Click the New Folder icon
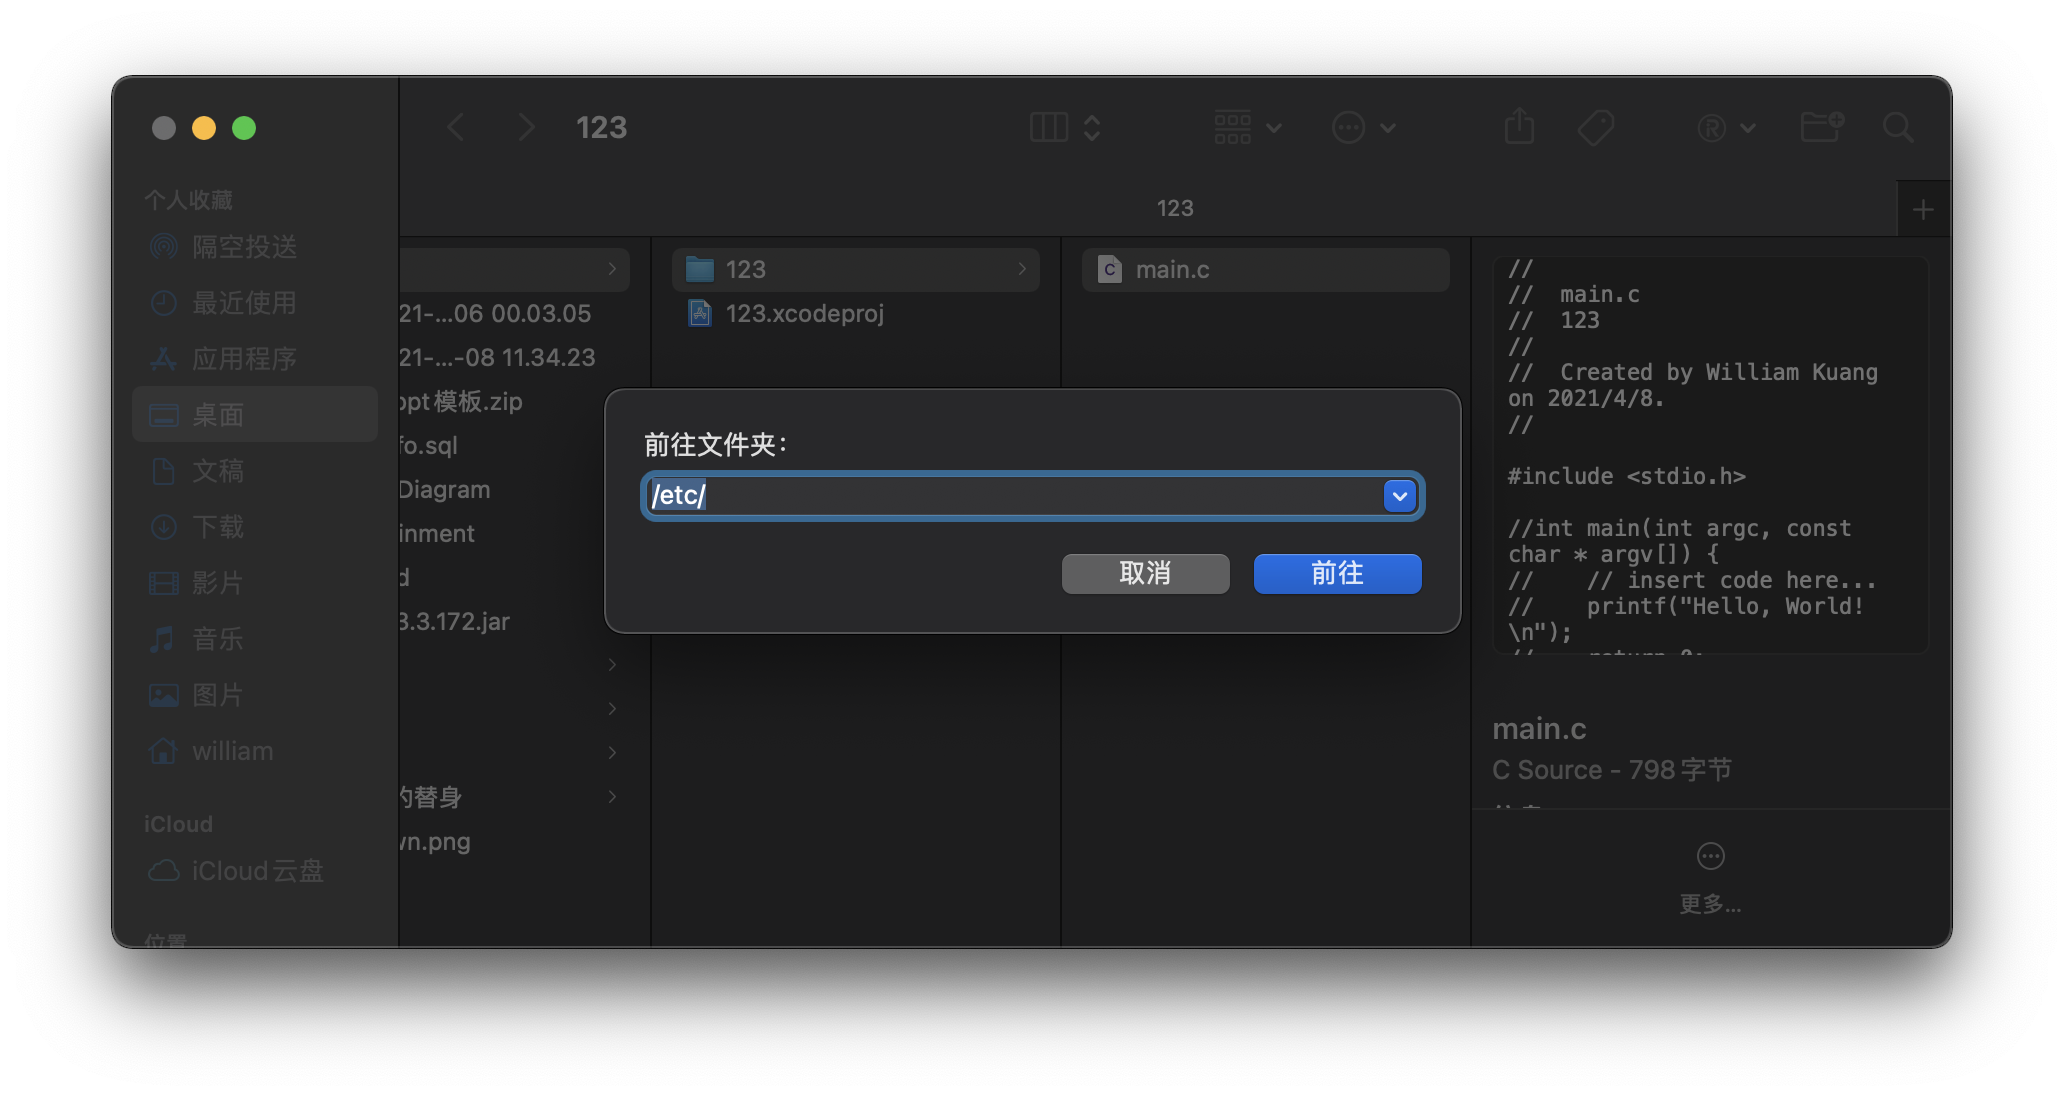 (1821, 127)
